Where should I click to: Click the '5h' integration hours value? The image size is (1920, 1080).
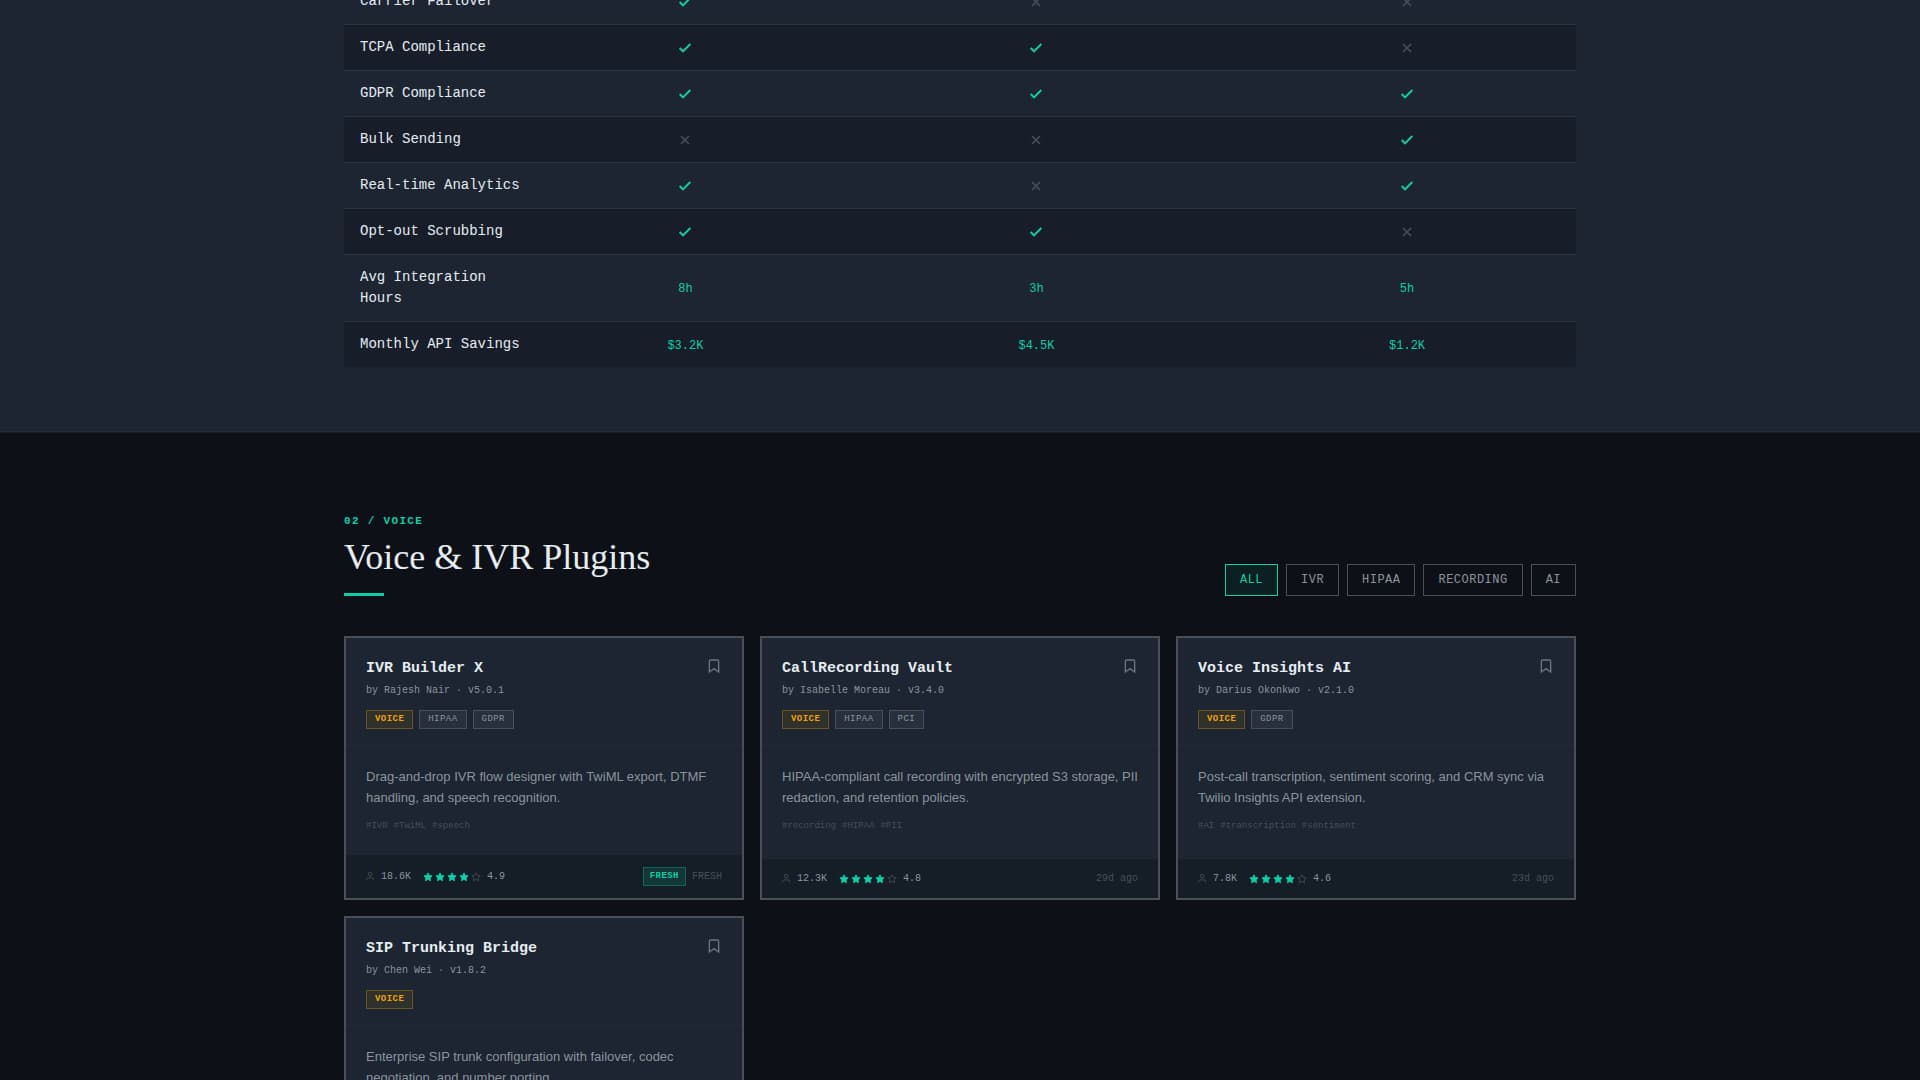1407,289
